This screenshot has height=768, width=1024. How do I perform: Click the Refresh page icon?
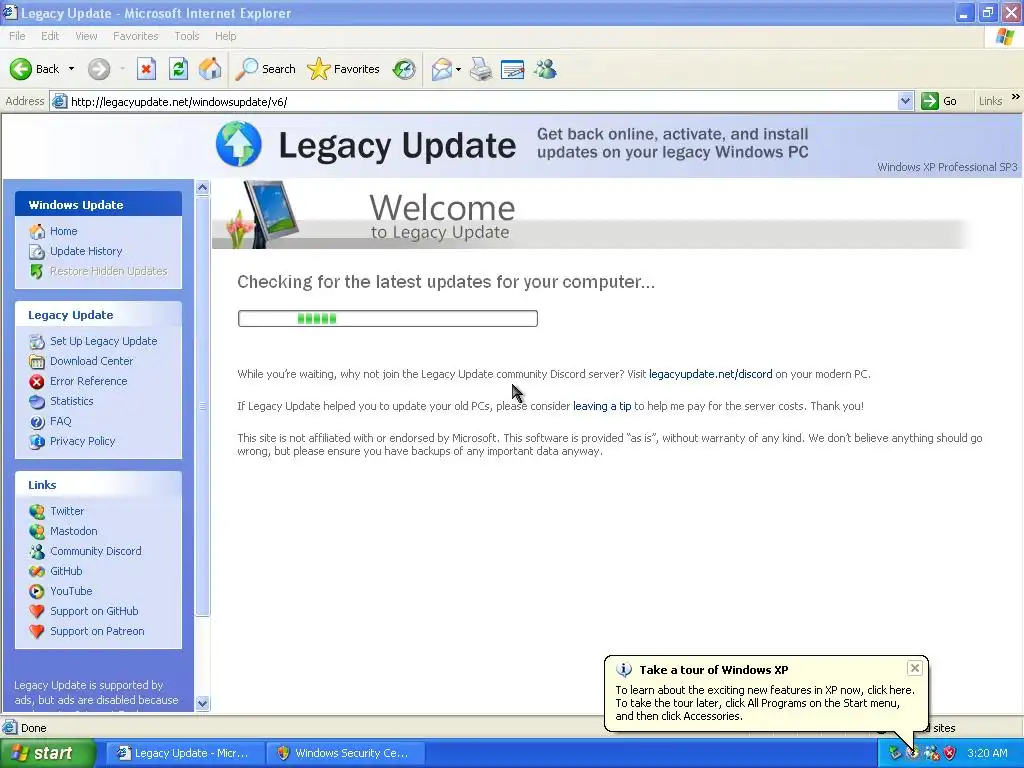(178, 69)
